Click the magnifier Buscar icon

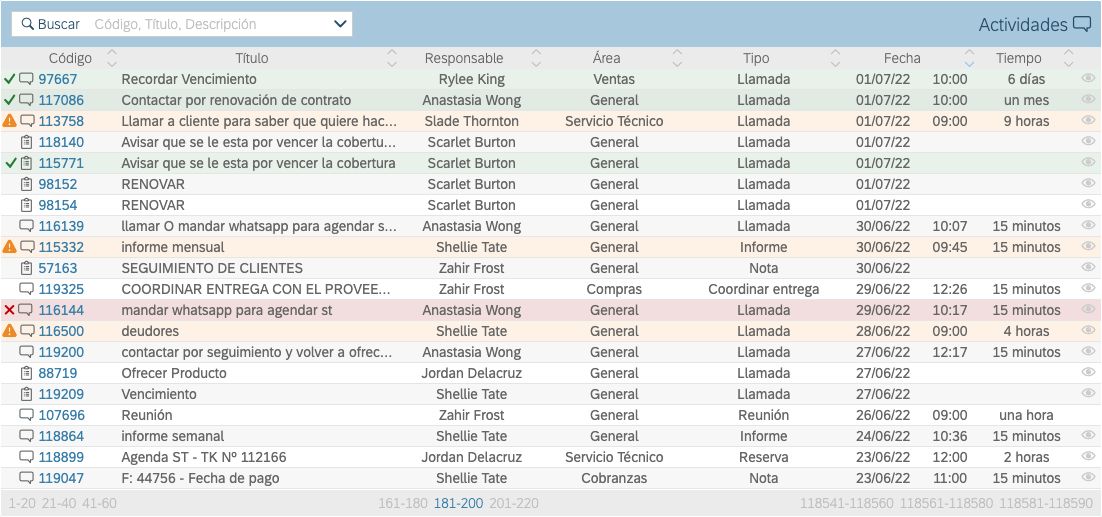pyautogui.click(x=27, y=24)
